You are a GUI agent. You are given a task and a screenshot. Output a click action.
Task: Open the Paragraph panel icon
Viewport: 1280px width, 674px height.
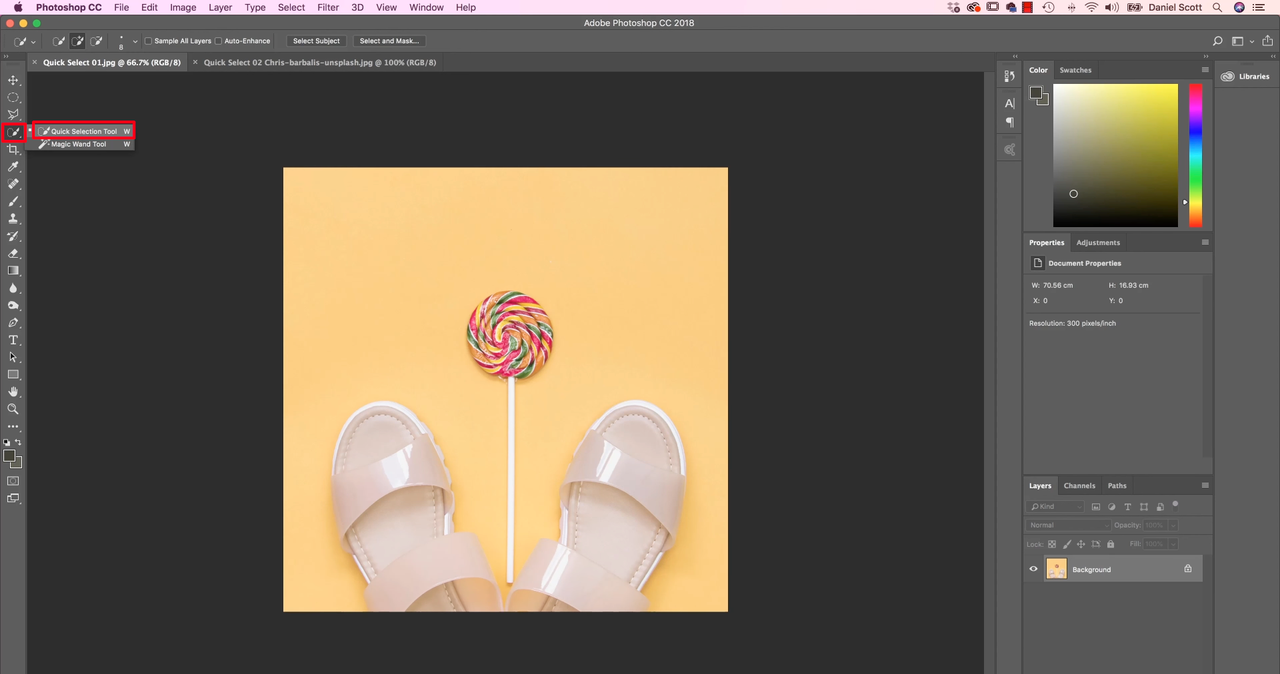(1009, 122)
